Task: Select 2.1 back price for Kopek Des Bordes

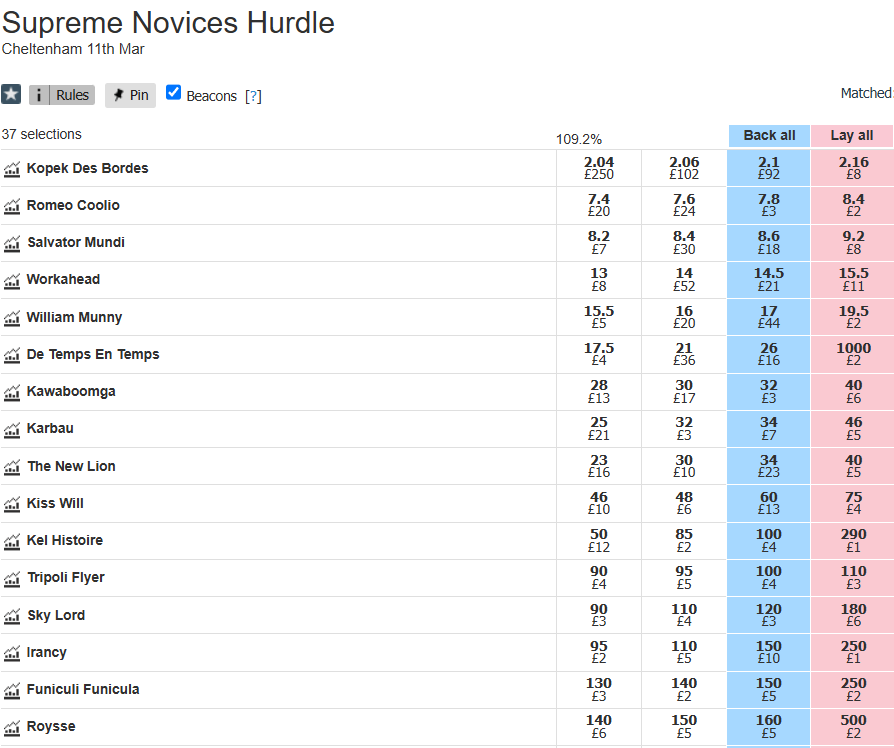Action: coord(769,168)
